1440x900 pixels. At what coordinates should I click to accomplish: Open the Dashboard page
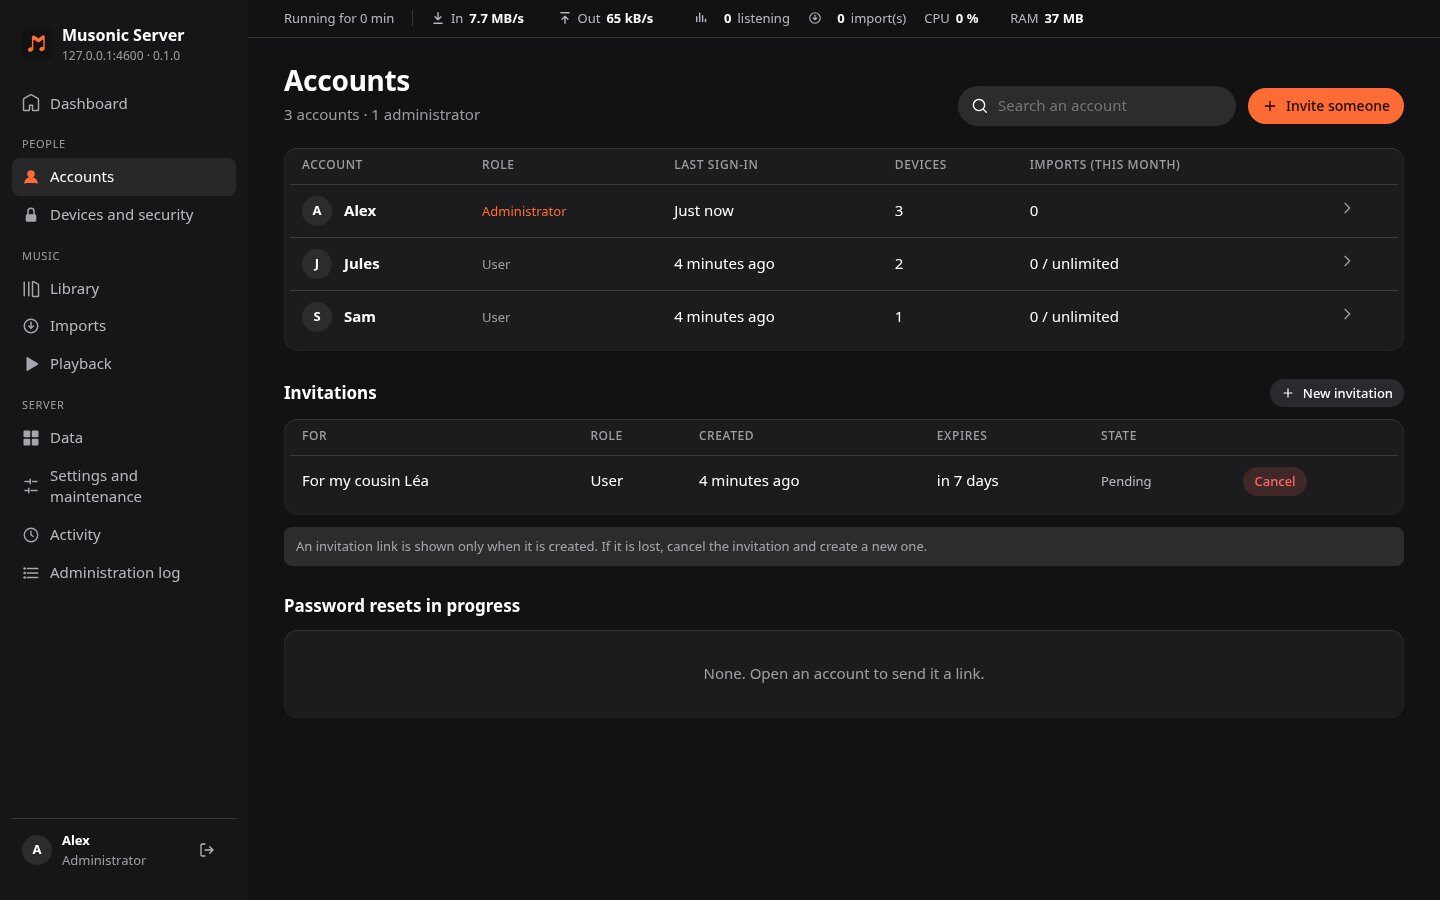[x=124, y=103]
